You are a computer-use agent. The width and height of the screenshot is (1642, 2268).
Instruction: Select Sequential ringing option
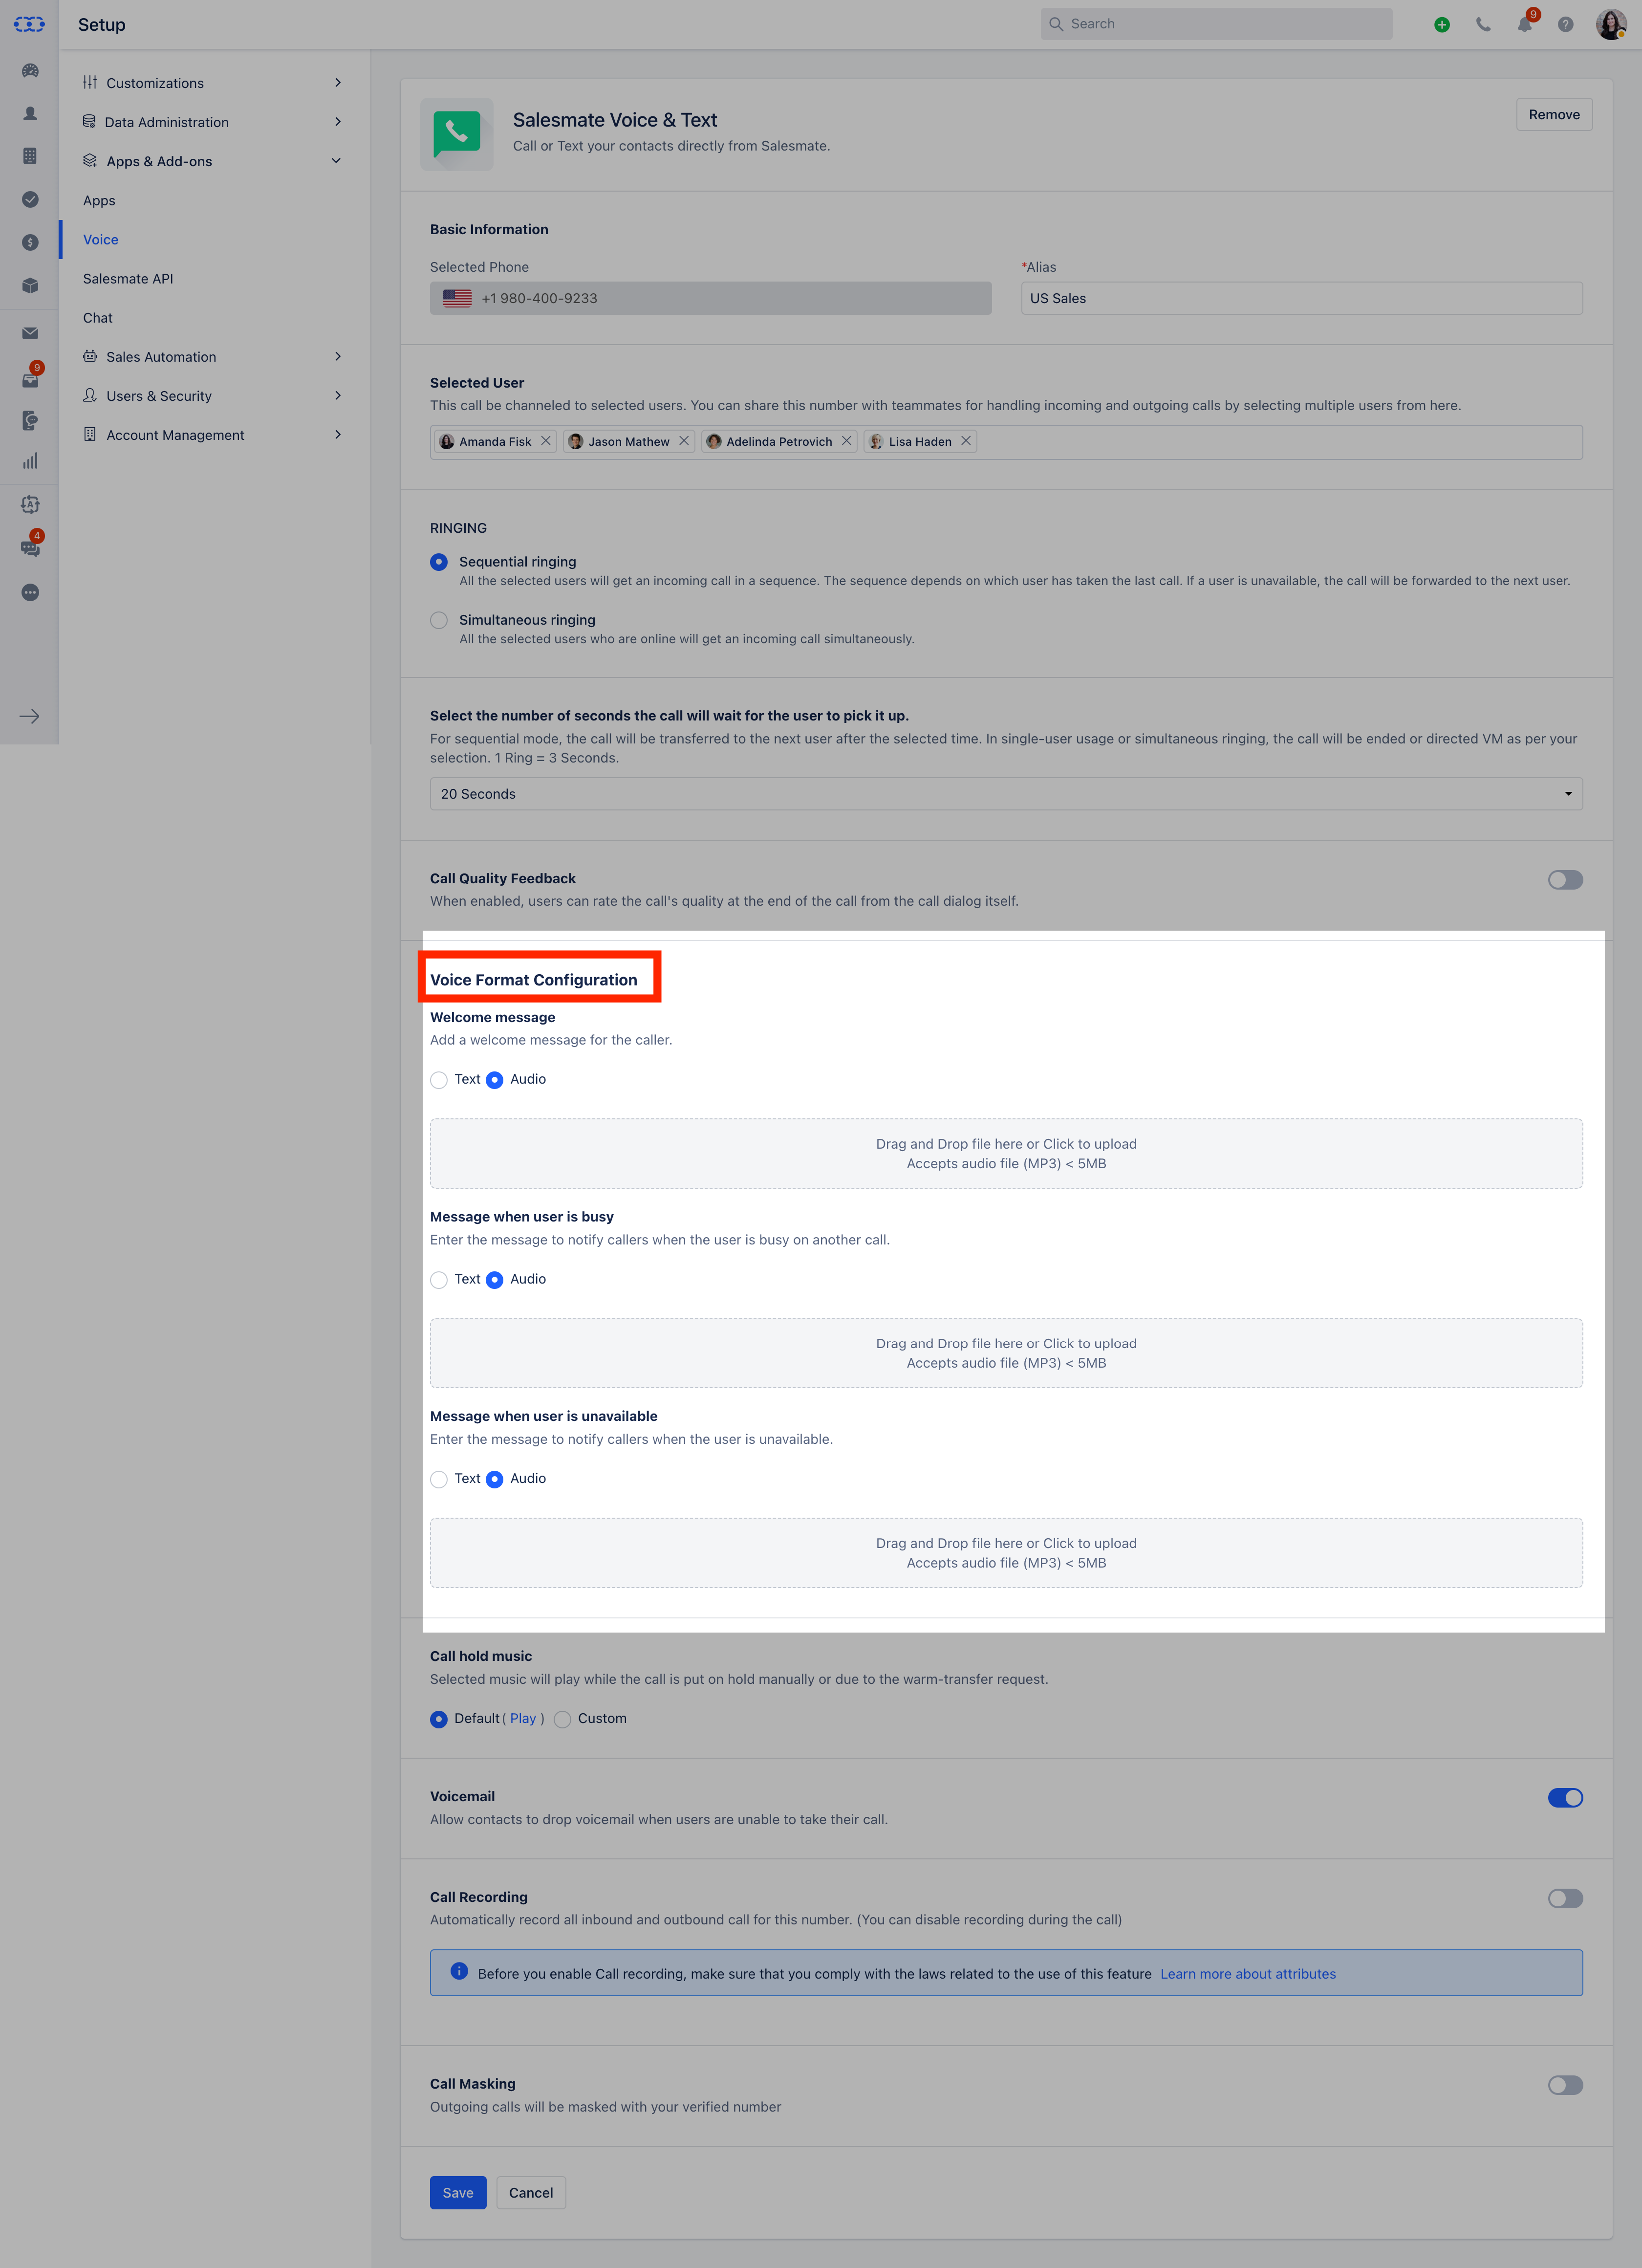pos(439,562)
